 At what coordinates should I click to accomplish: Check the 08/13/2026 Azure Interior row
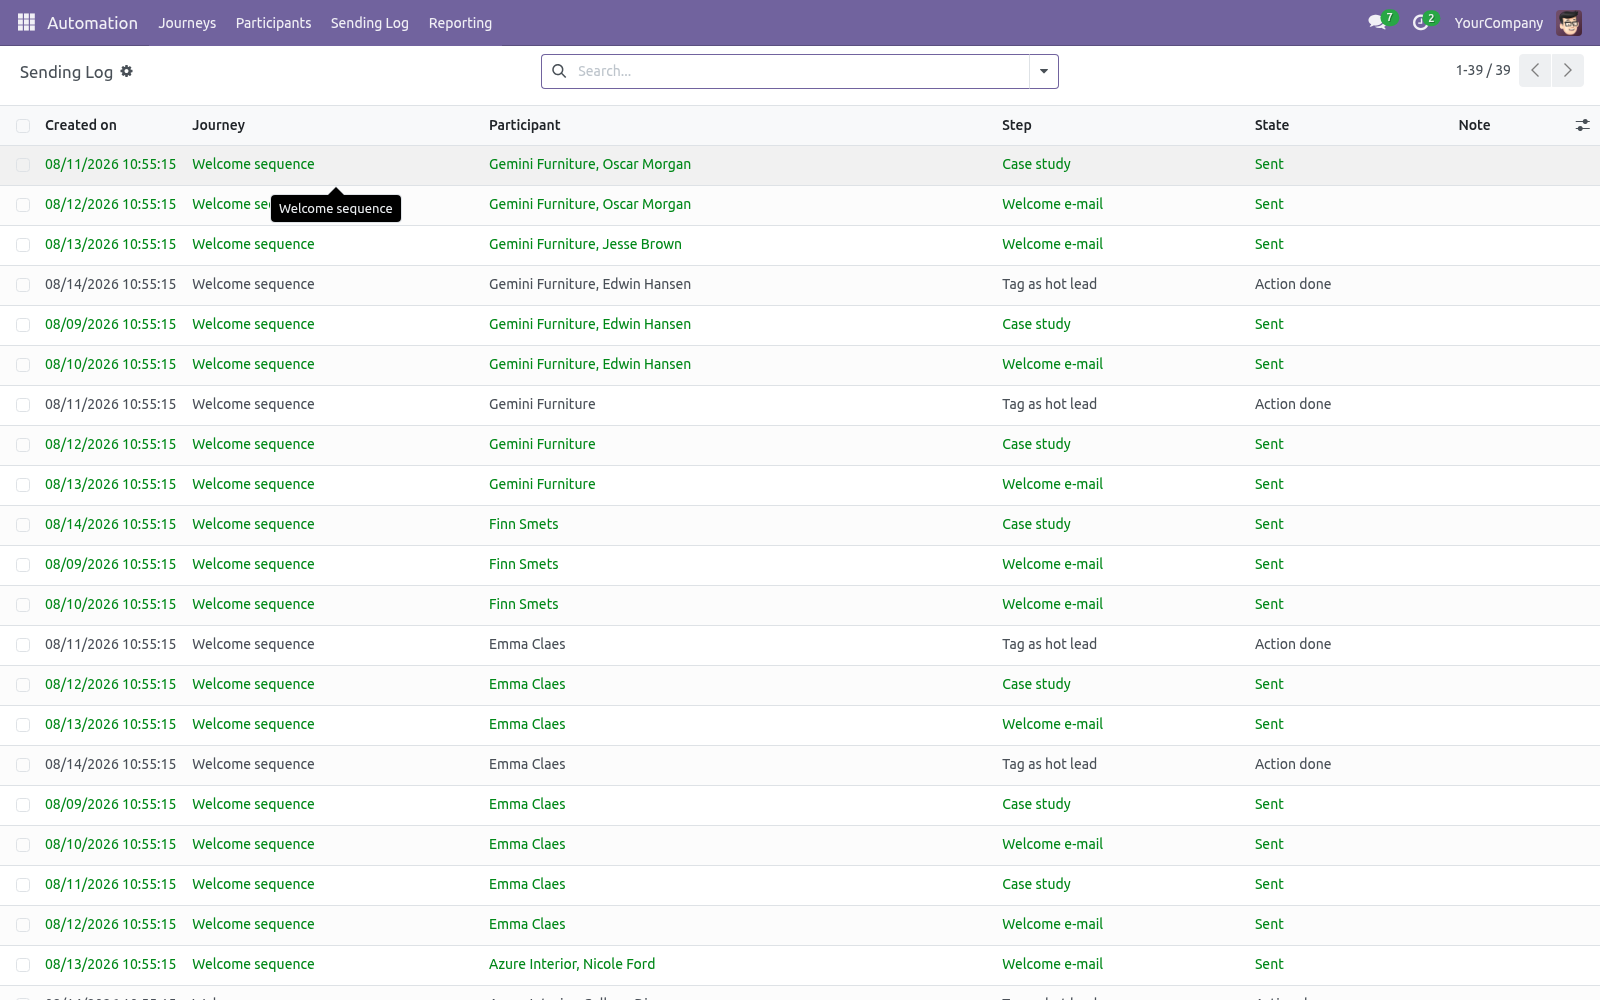point(23,965)
